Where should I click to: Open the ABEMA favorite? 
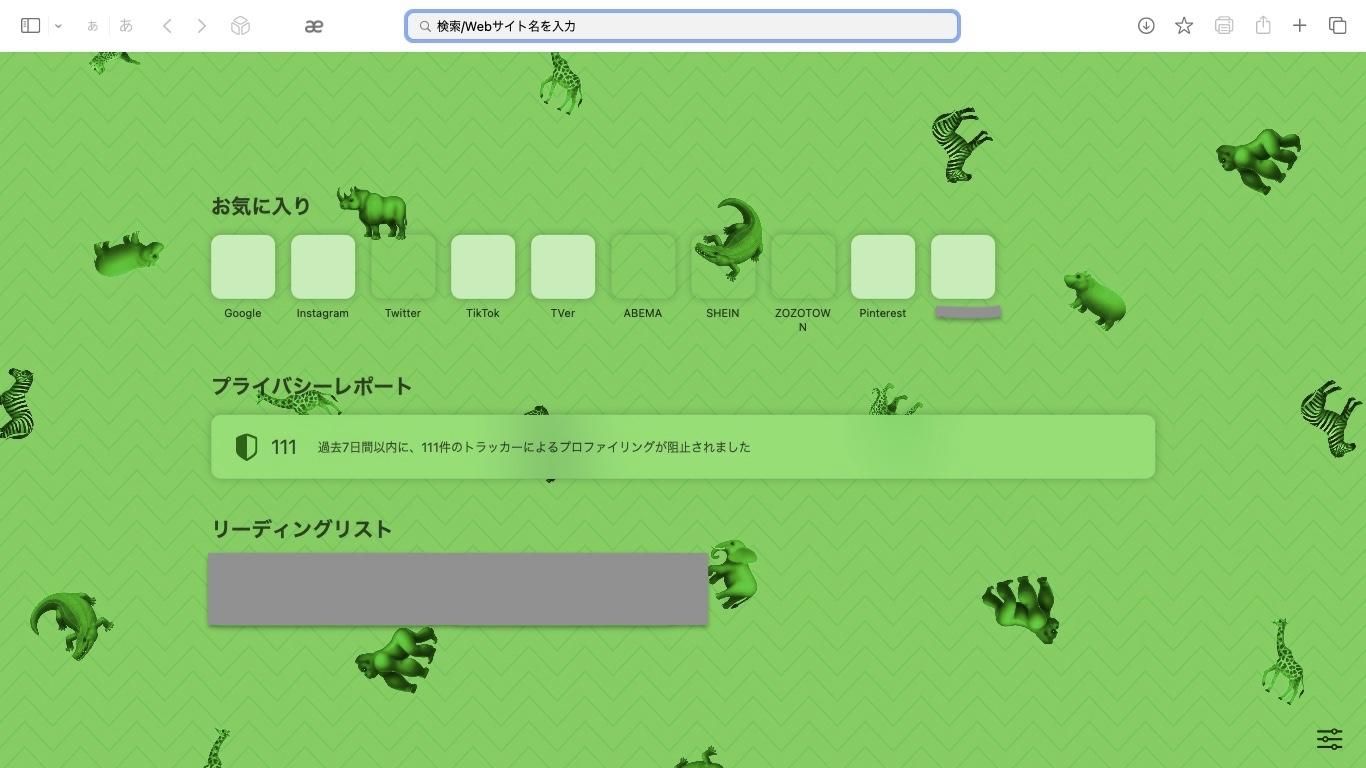tap(643, 267)
